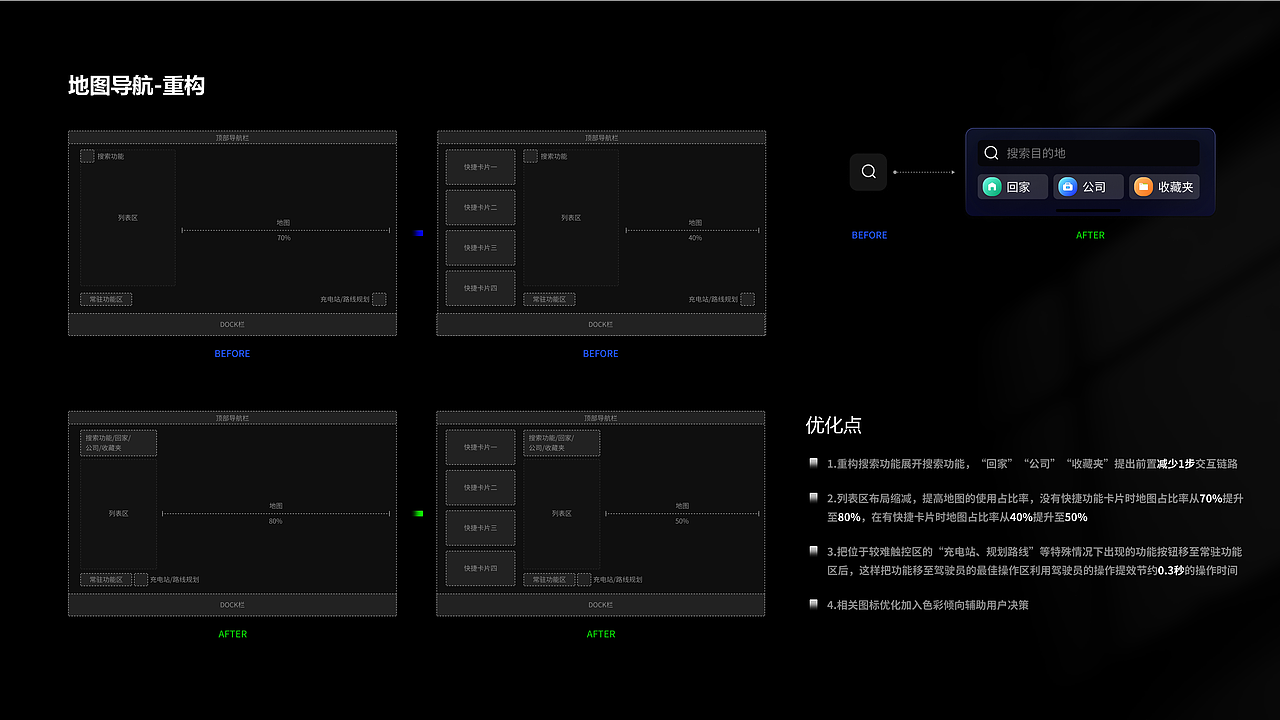Click bullet text starting 2.列表区布局缩减
1280x720 pixels.
click(x=1035, y=507)
